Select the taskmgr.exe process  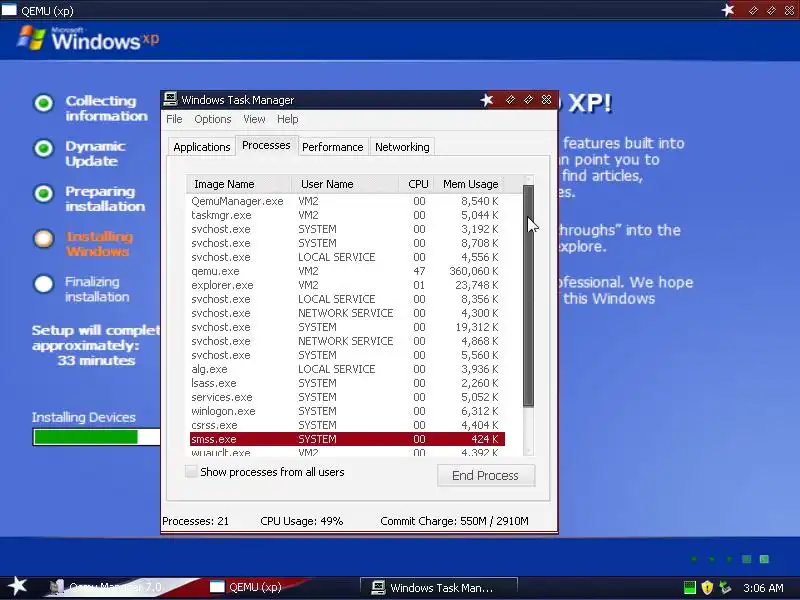pyautogui.click(x=347, y=215)
